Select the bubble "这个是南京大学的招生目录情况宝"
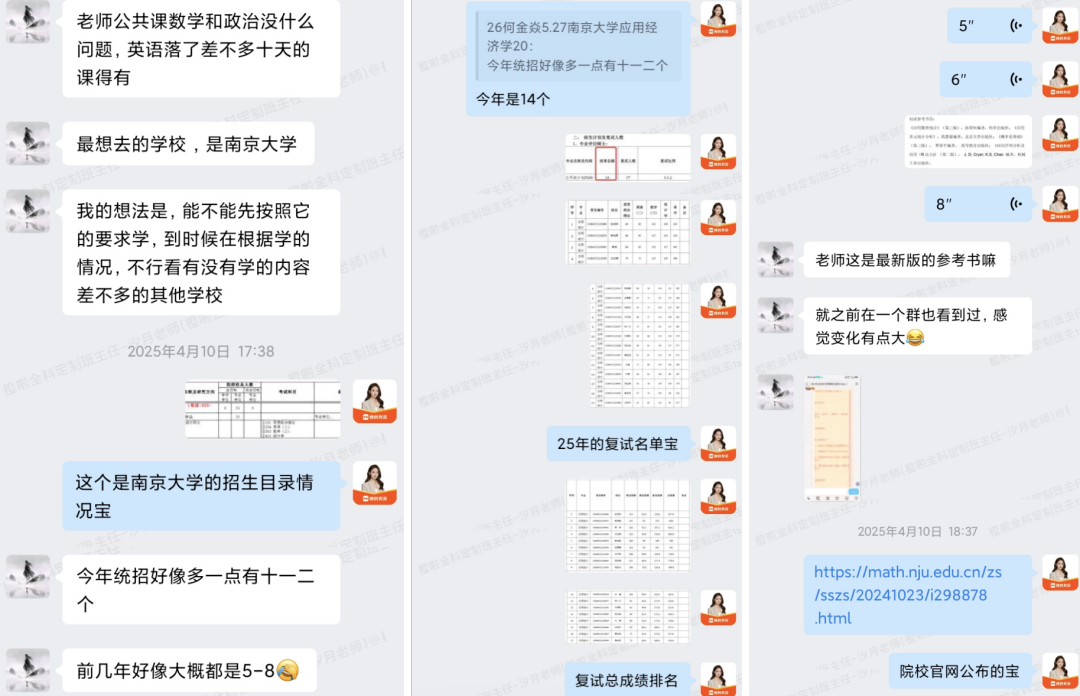 pyautogui.click(x=200, y=495)
